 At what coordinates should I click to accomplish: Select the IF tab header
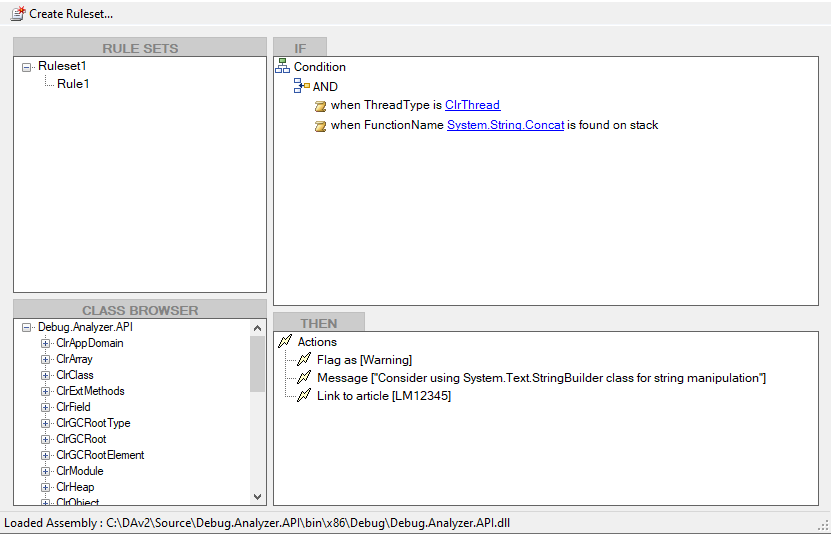click(x=300, y=48)
